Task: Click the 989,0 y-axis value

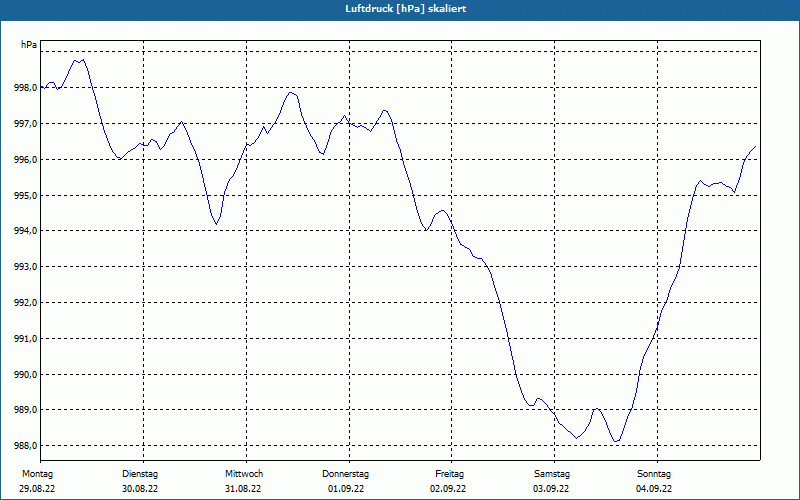Action: pyautogui.click(x=26, y=410)
